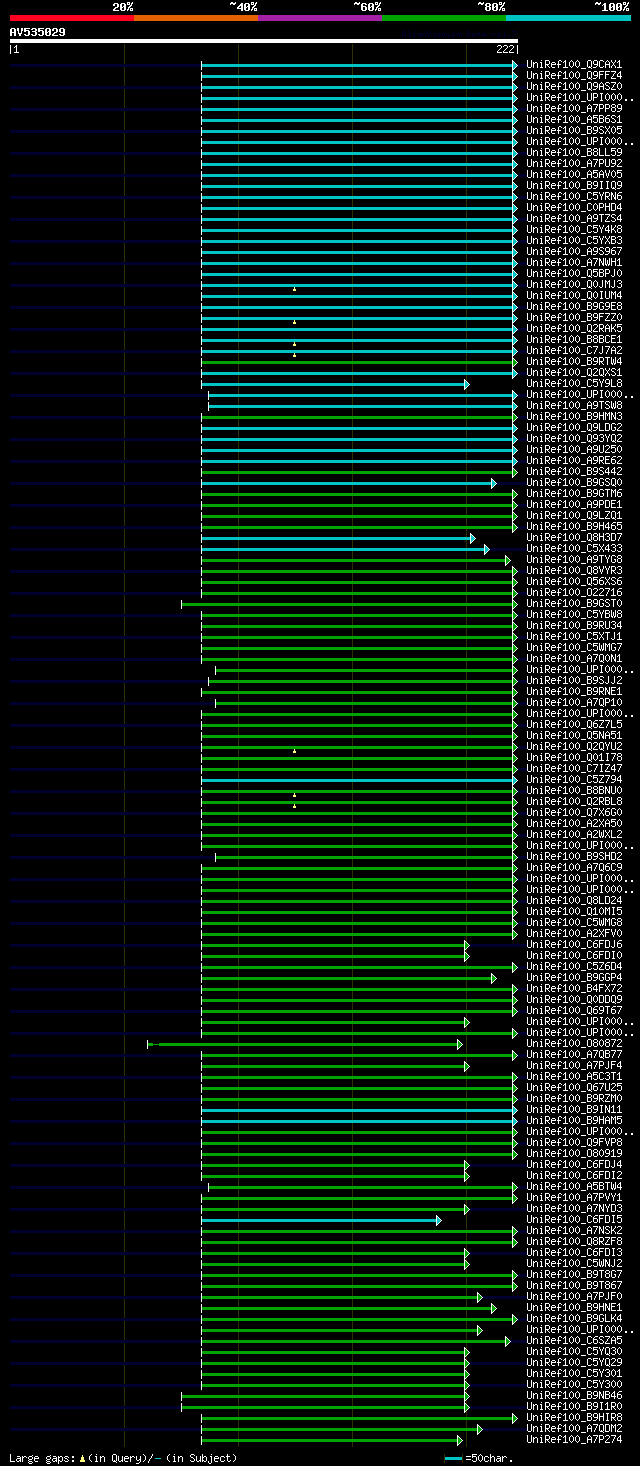This screenshot has height=1466, width=640.
Task: Follow the UniRef100_A2XA50 link
Action: [574, 823]
